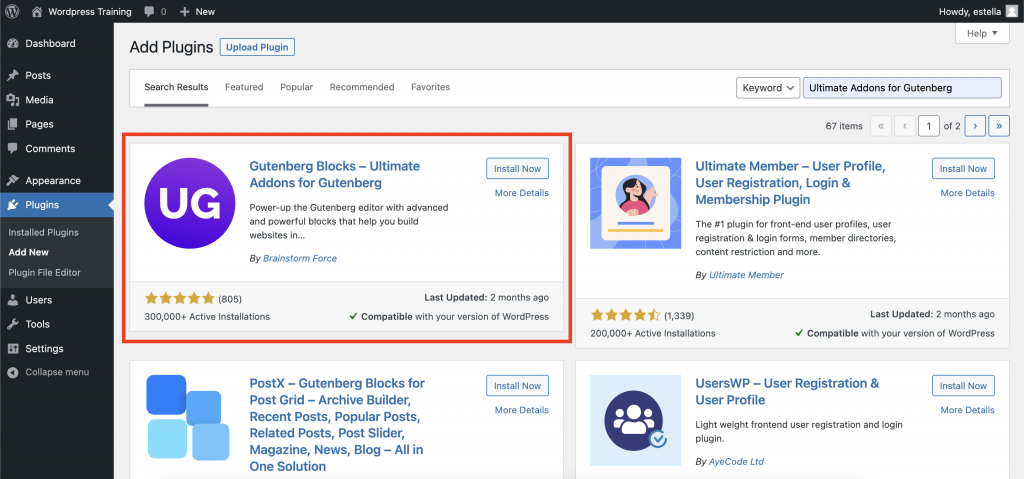The image size is (1024, 479).
Task: Open UsersWP plugin title link
Action: tap(787, 391)
